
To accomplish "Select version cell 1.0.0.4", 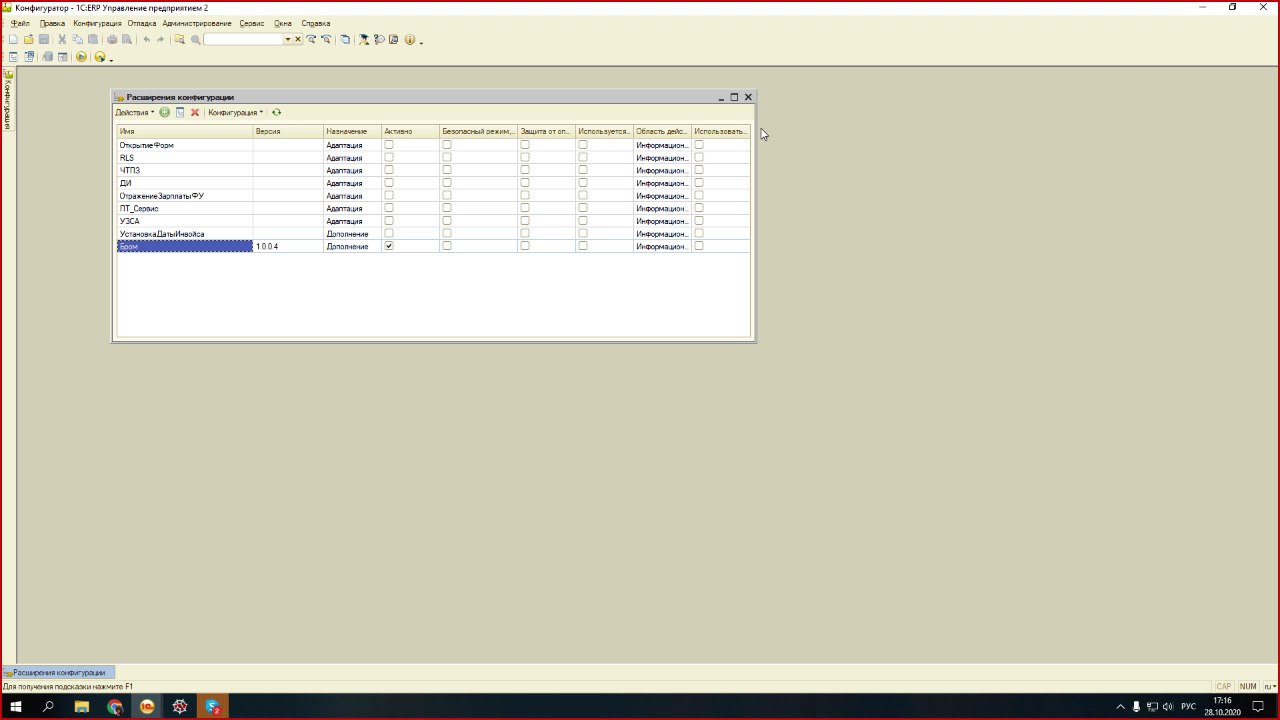I will tap(288, 245).
